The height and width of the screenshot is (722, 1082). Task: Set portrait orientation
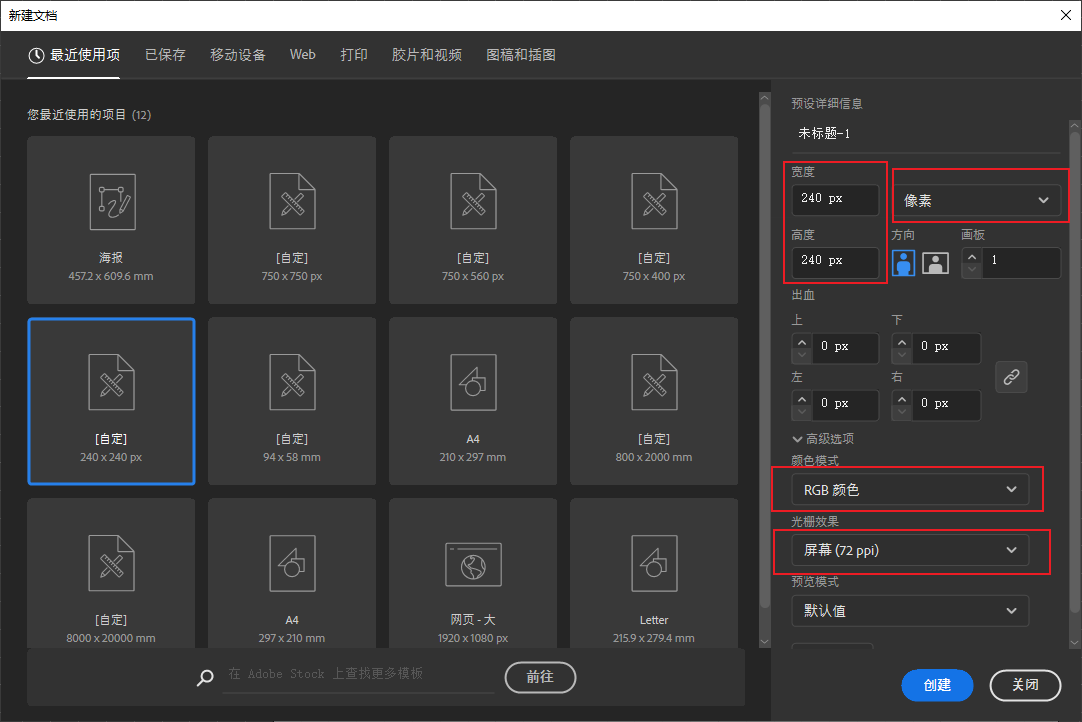[903, 263]
